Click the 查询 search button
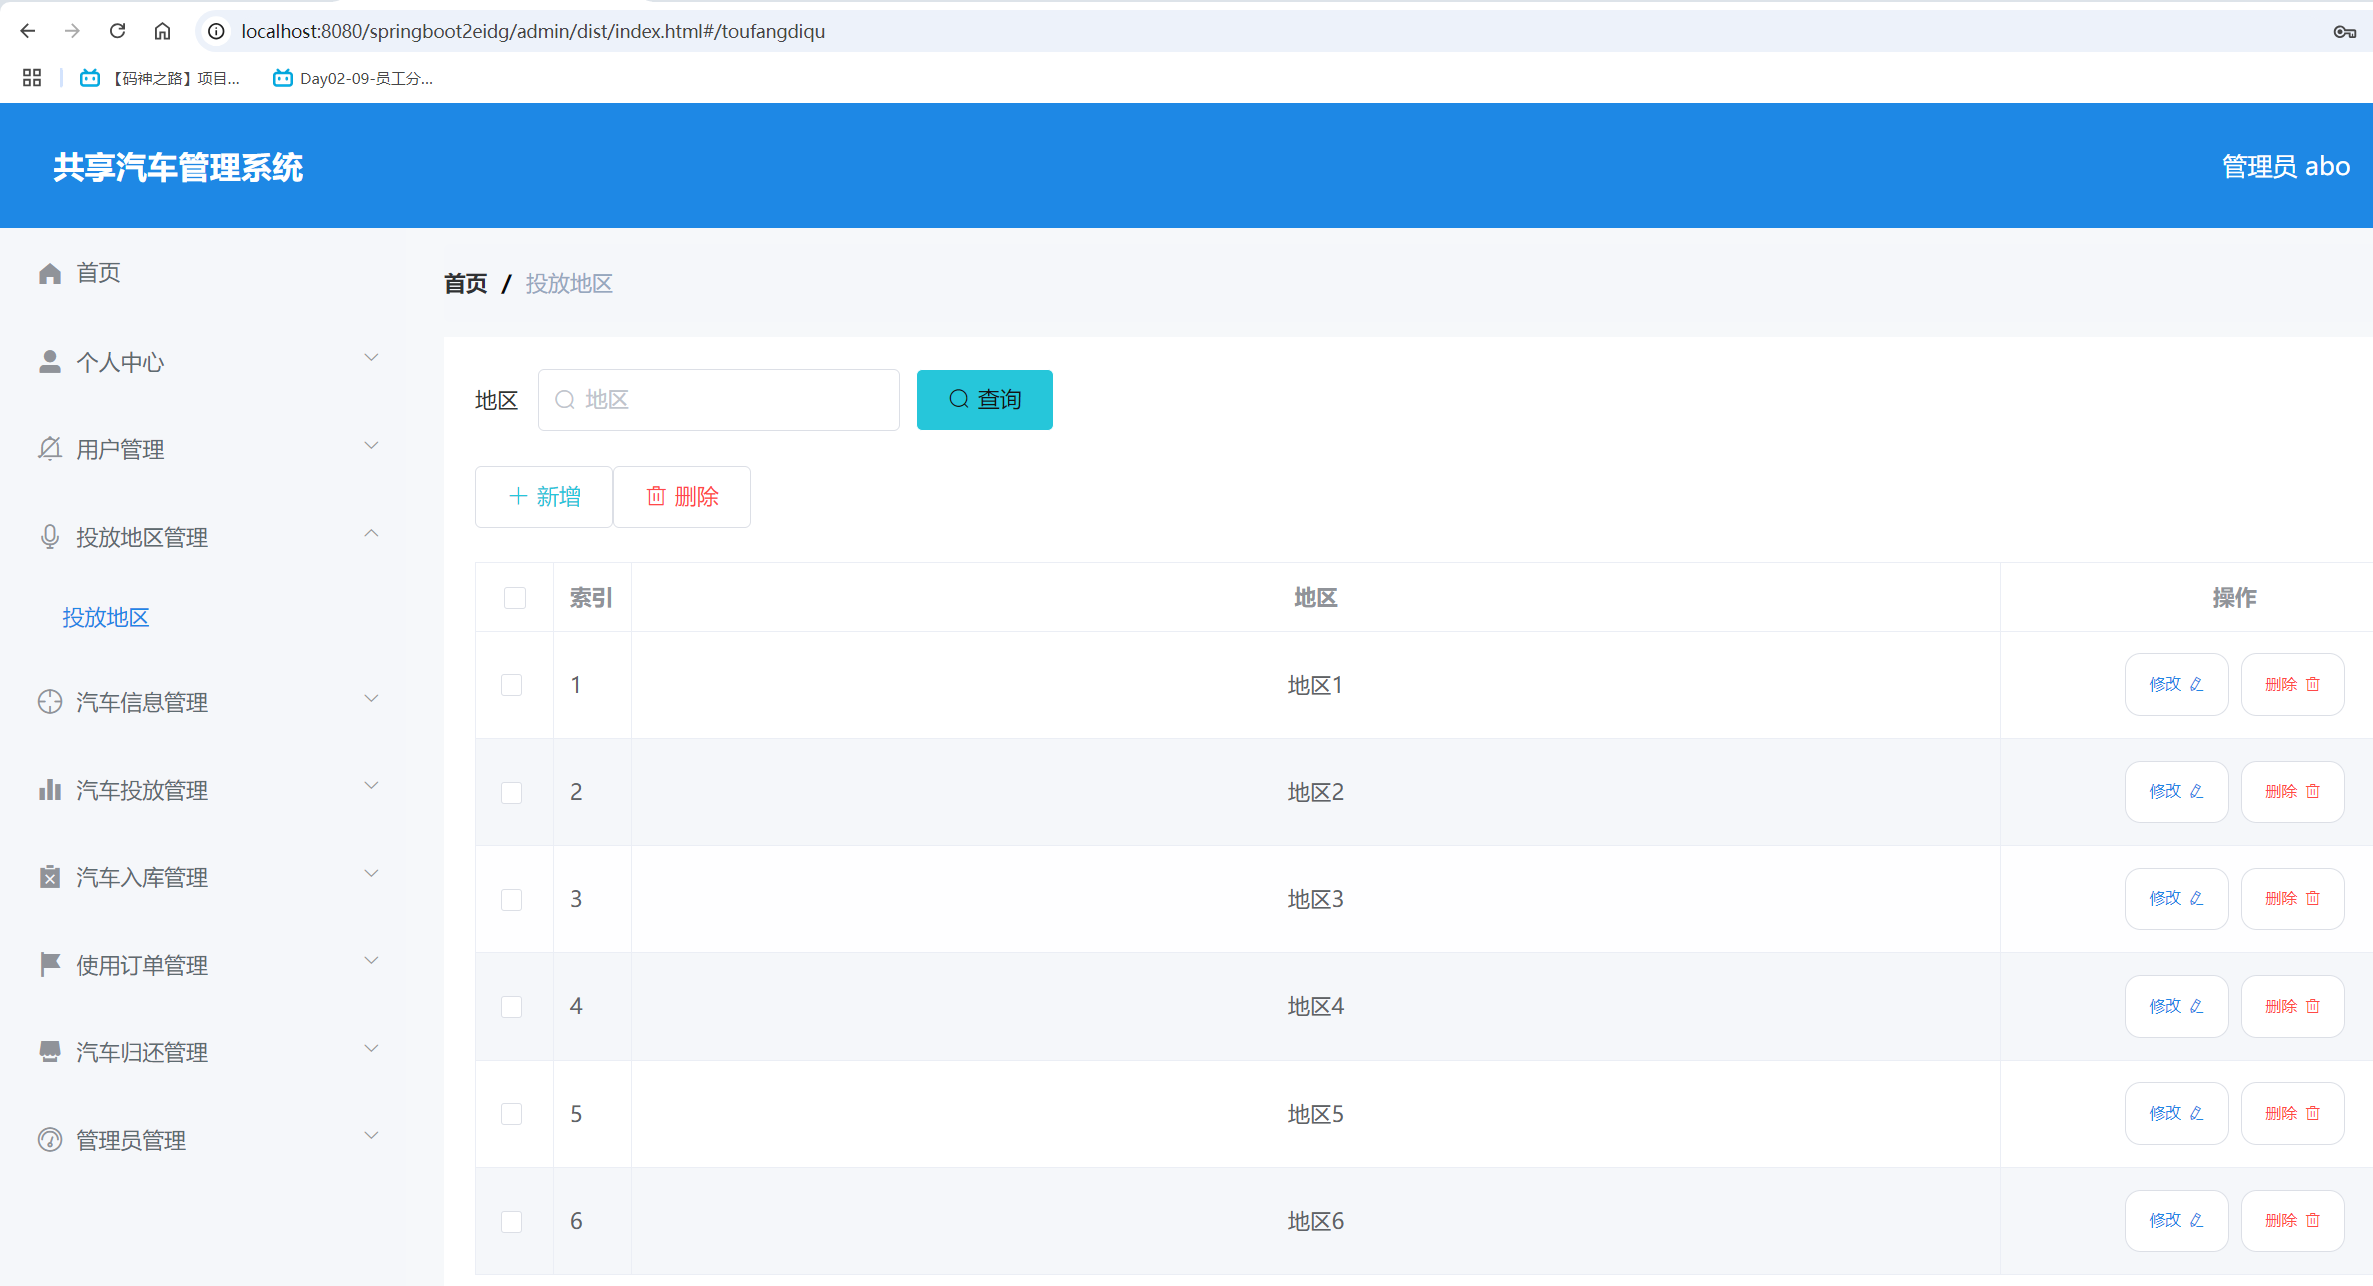 (x=984, y=400)
